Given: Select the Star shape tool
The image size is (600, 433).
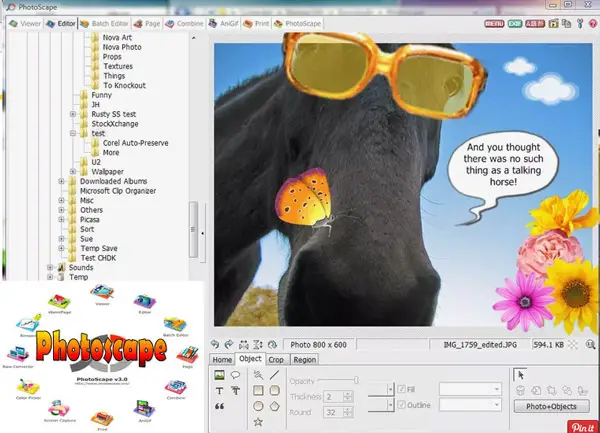Looking at the screenshot, I should 258,422.
